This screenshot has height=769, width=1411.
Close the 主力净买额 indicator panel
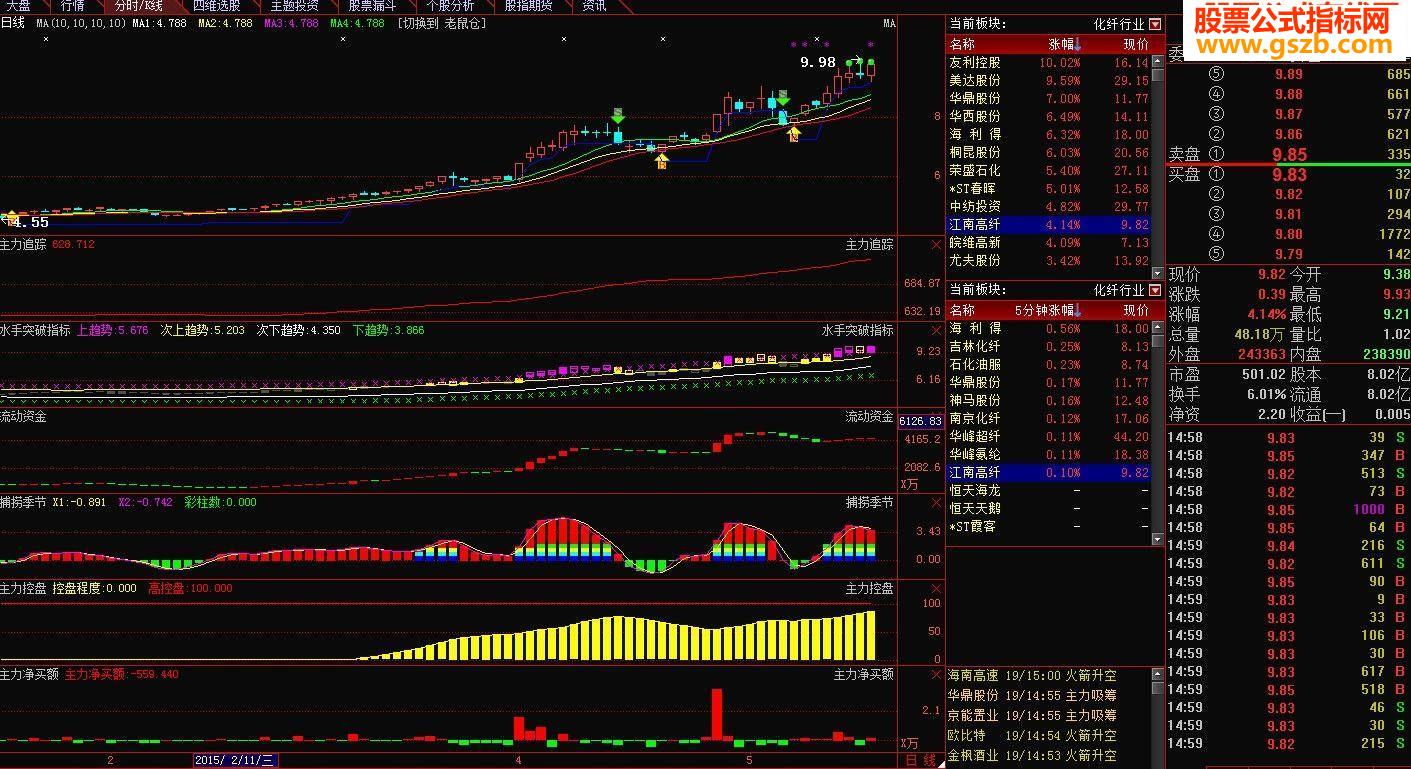(x=935, y=674)
